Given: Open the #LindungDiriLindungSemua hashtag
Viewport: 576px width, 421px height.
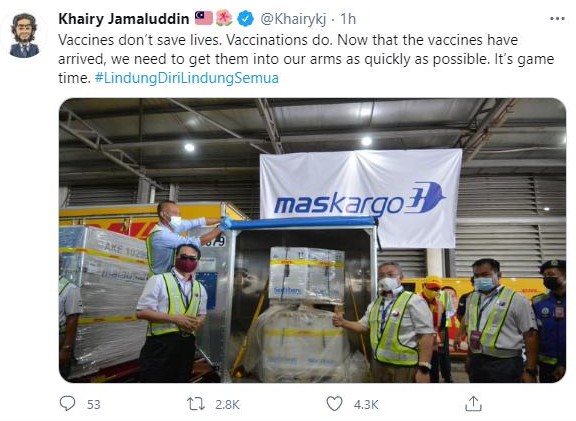Looking at the screenshot, I should [x=187, y=78].
